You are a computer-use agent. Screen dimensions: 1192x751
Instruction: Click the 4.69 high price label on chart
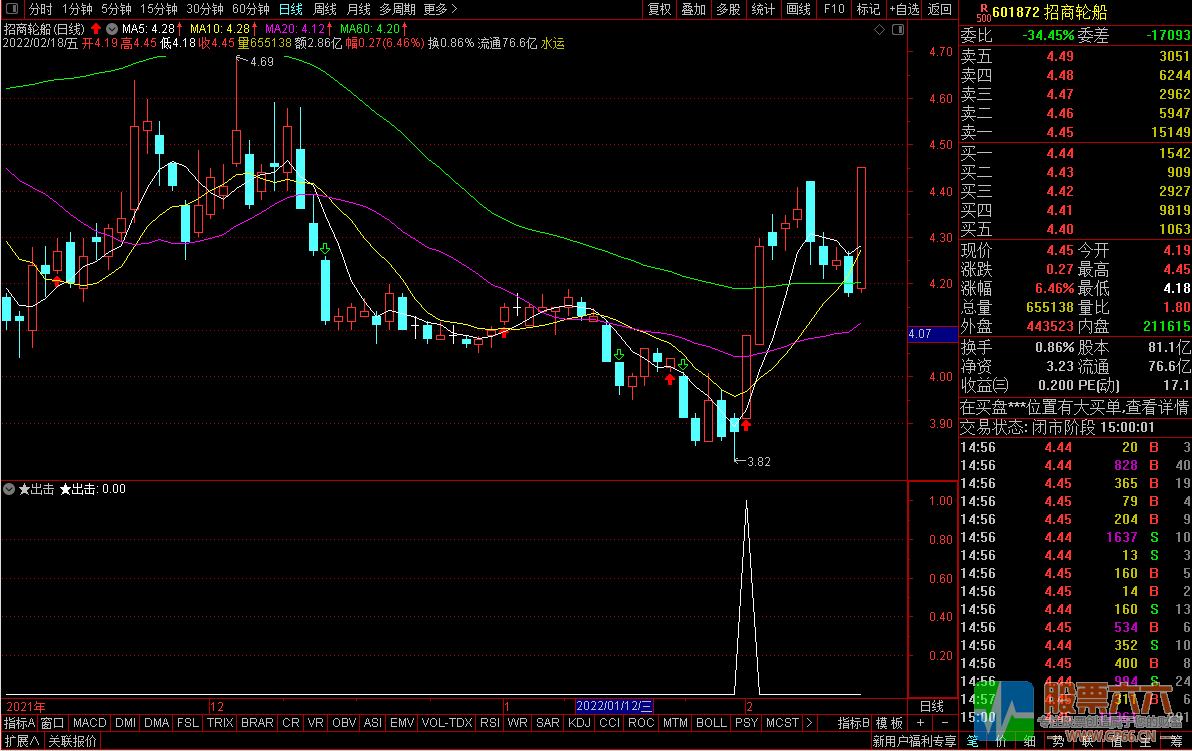[262, 62]
